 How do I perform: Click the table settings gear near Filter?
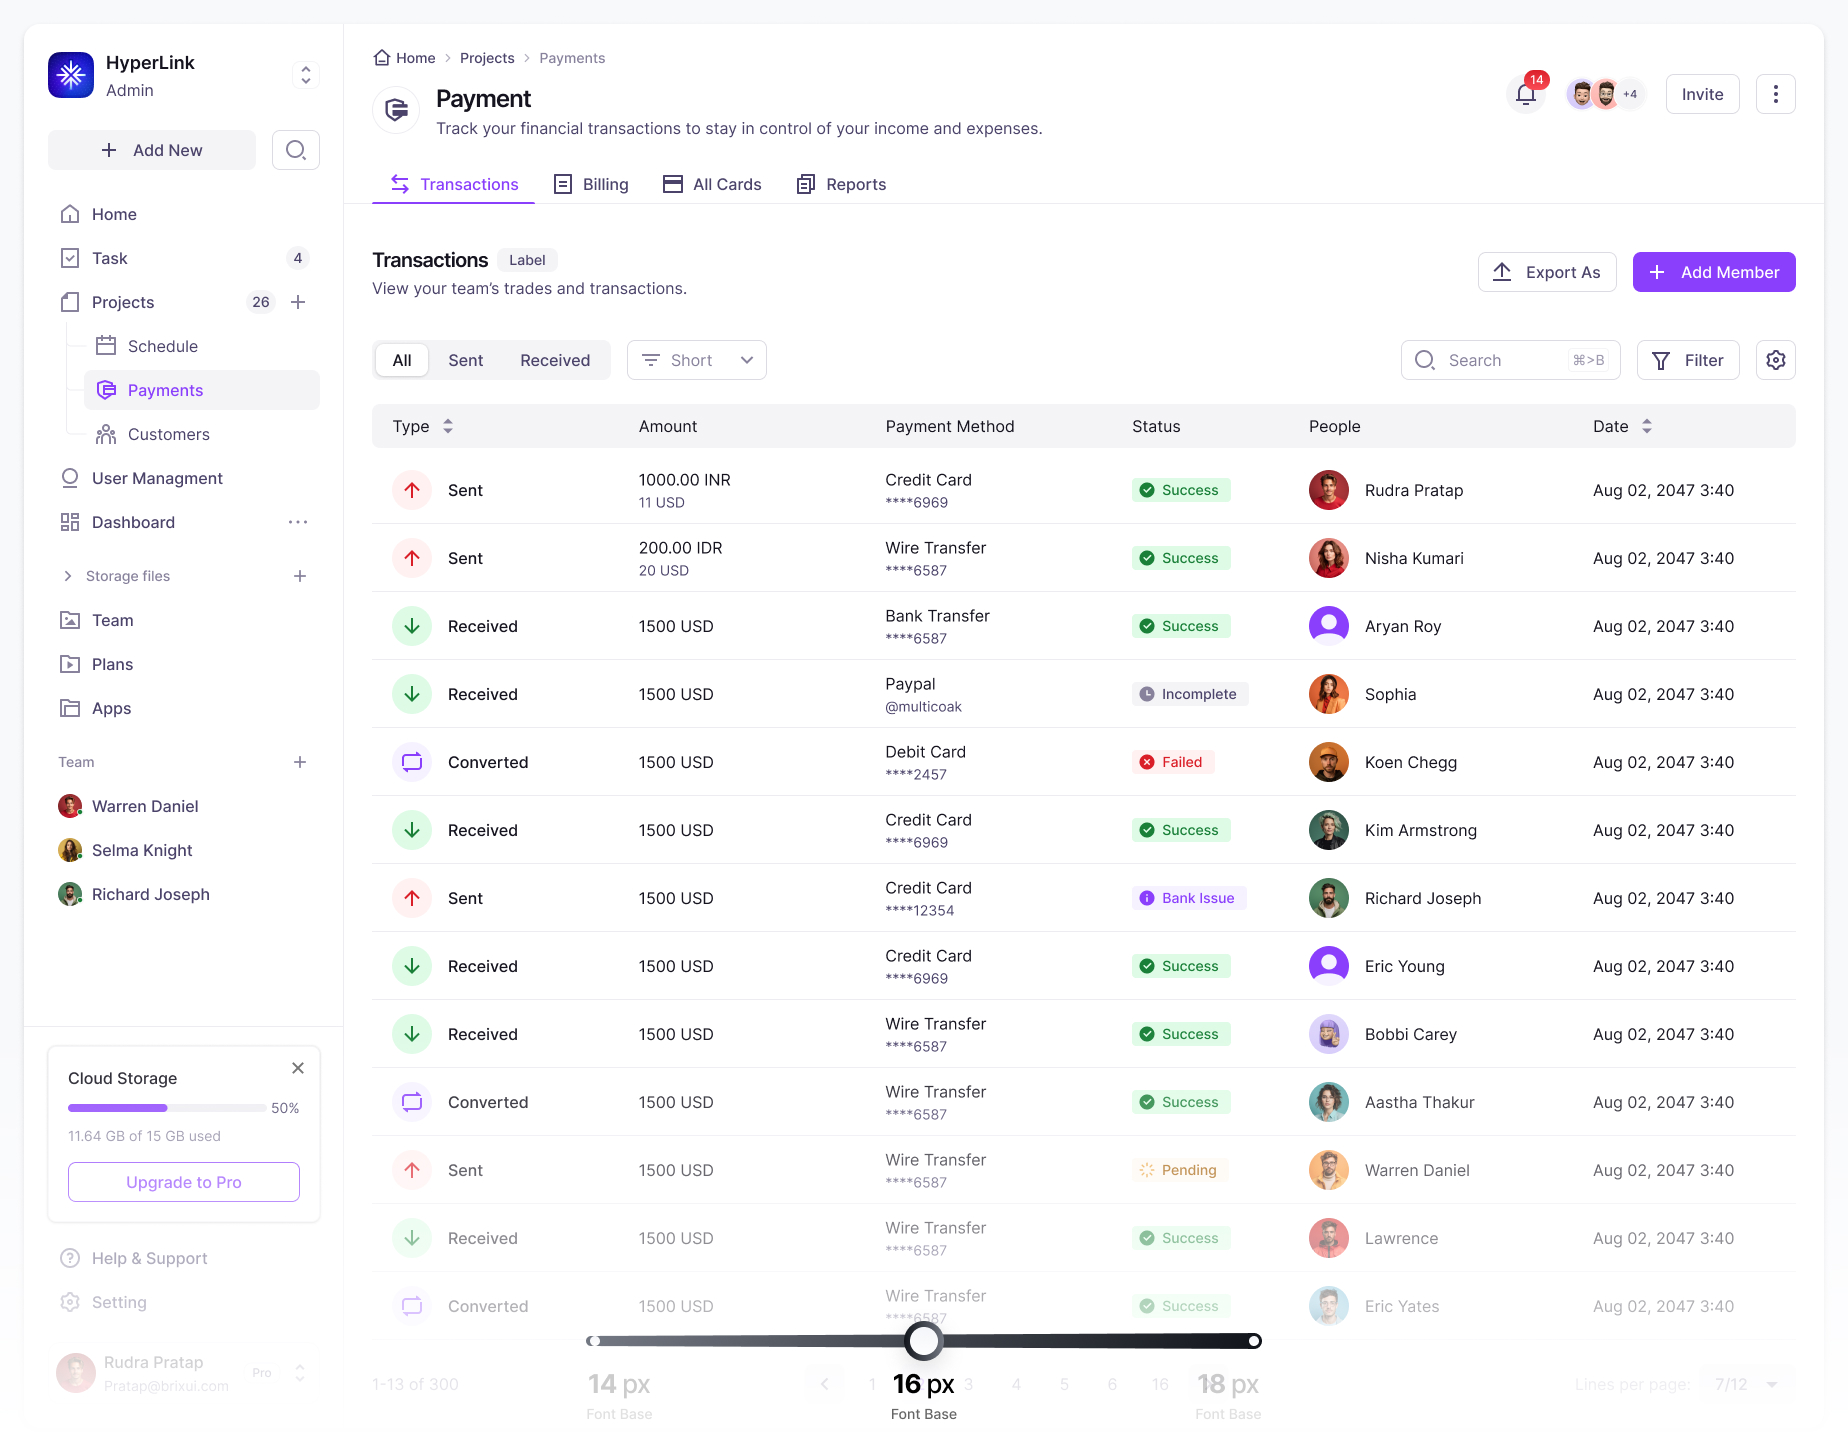[x=1776, y=360]
